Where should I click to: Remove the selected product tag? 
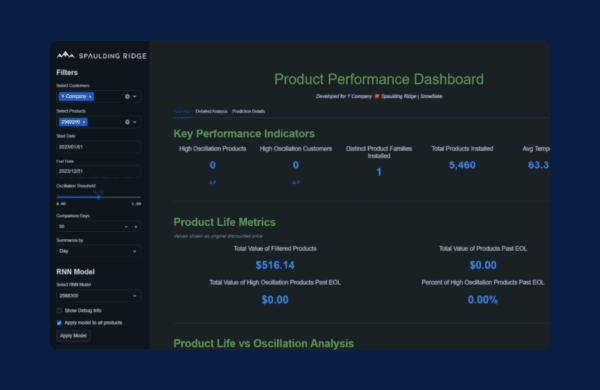tap(84, 122)
